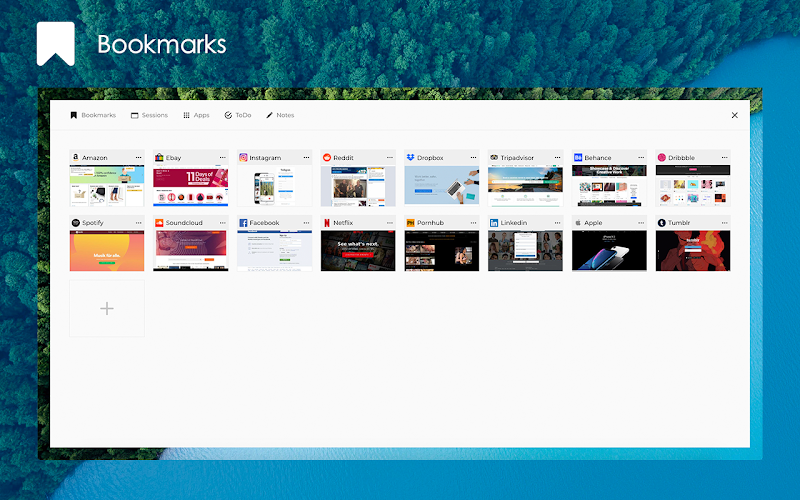The width and height of the screenshot is (800, 500).
Task: Open the Soundcloud page preview thumbnail
Action: pos(191,251)
